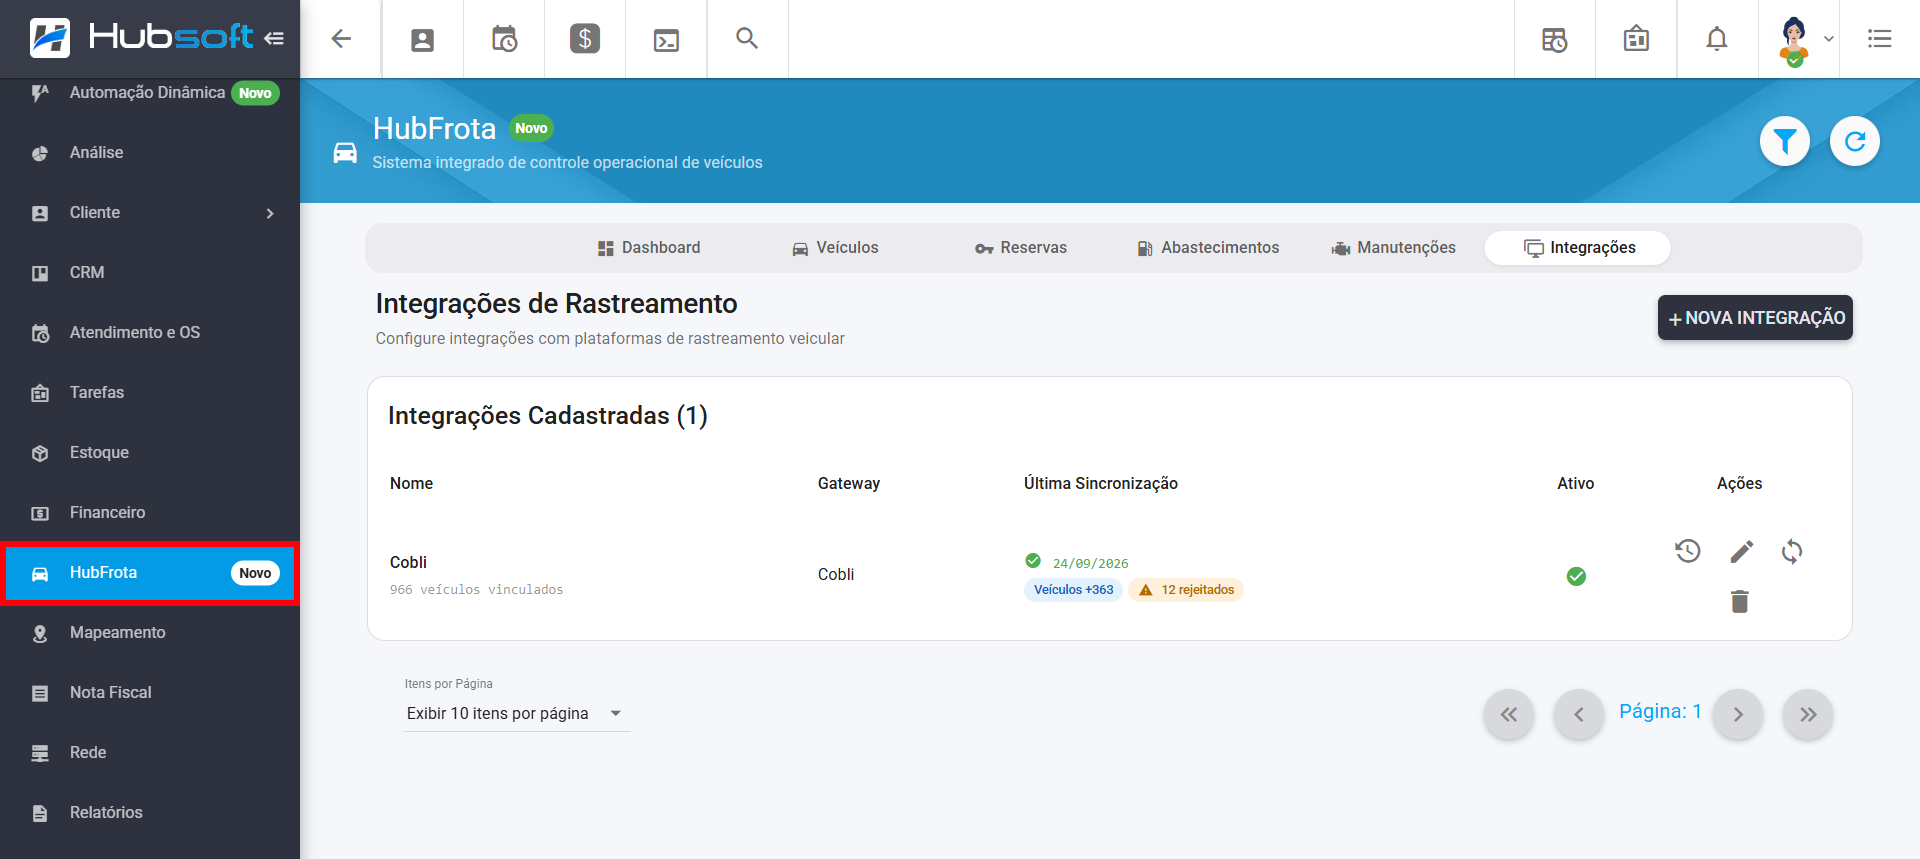Viewport: 1920px width, 859px height.
Task: Open the calendar clock icon in top bar
Action: pyautogui.click(x=504, y=39)
